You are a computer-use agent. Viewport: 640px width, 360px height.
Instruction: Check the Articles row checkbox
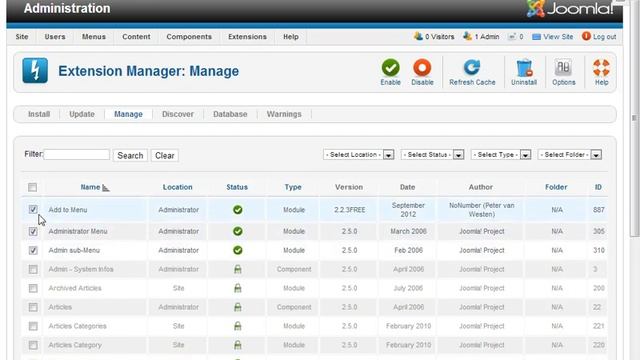[33, 307]
